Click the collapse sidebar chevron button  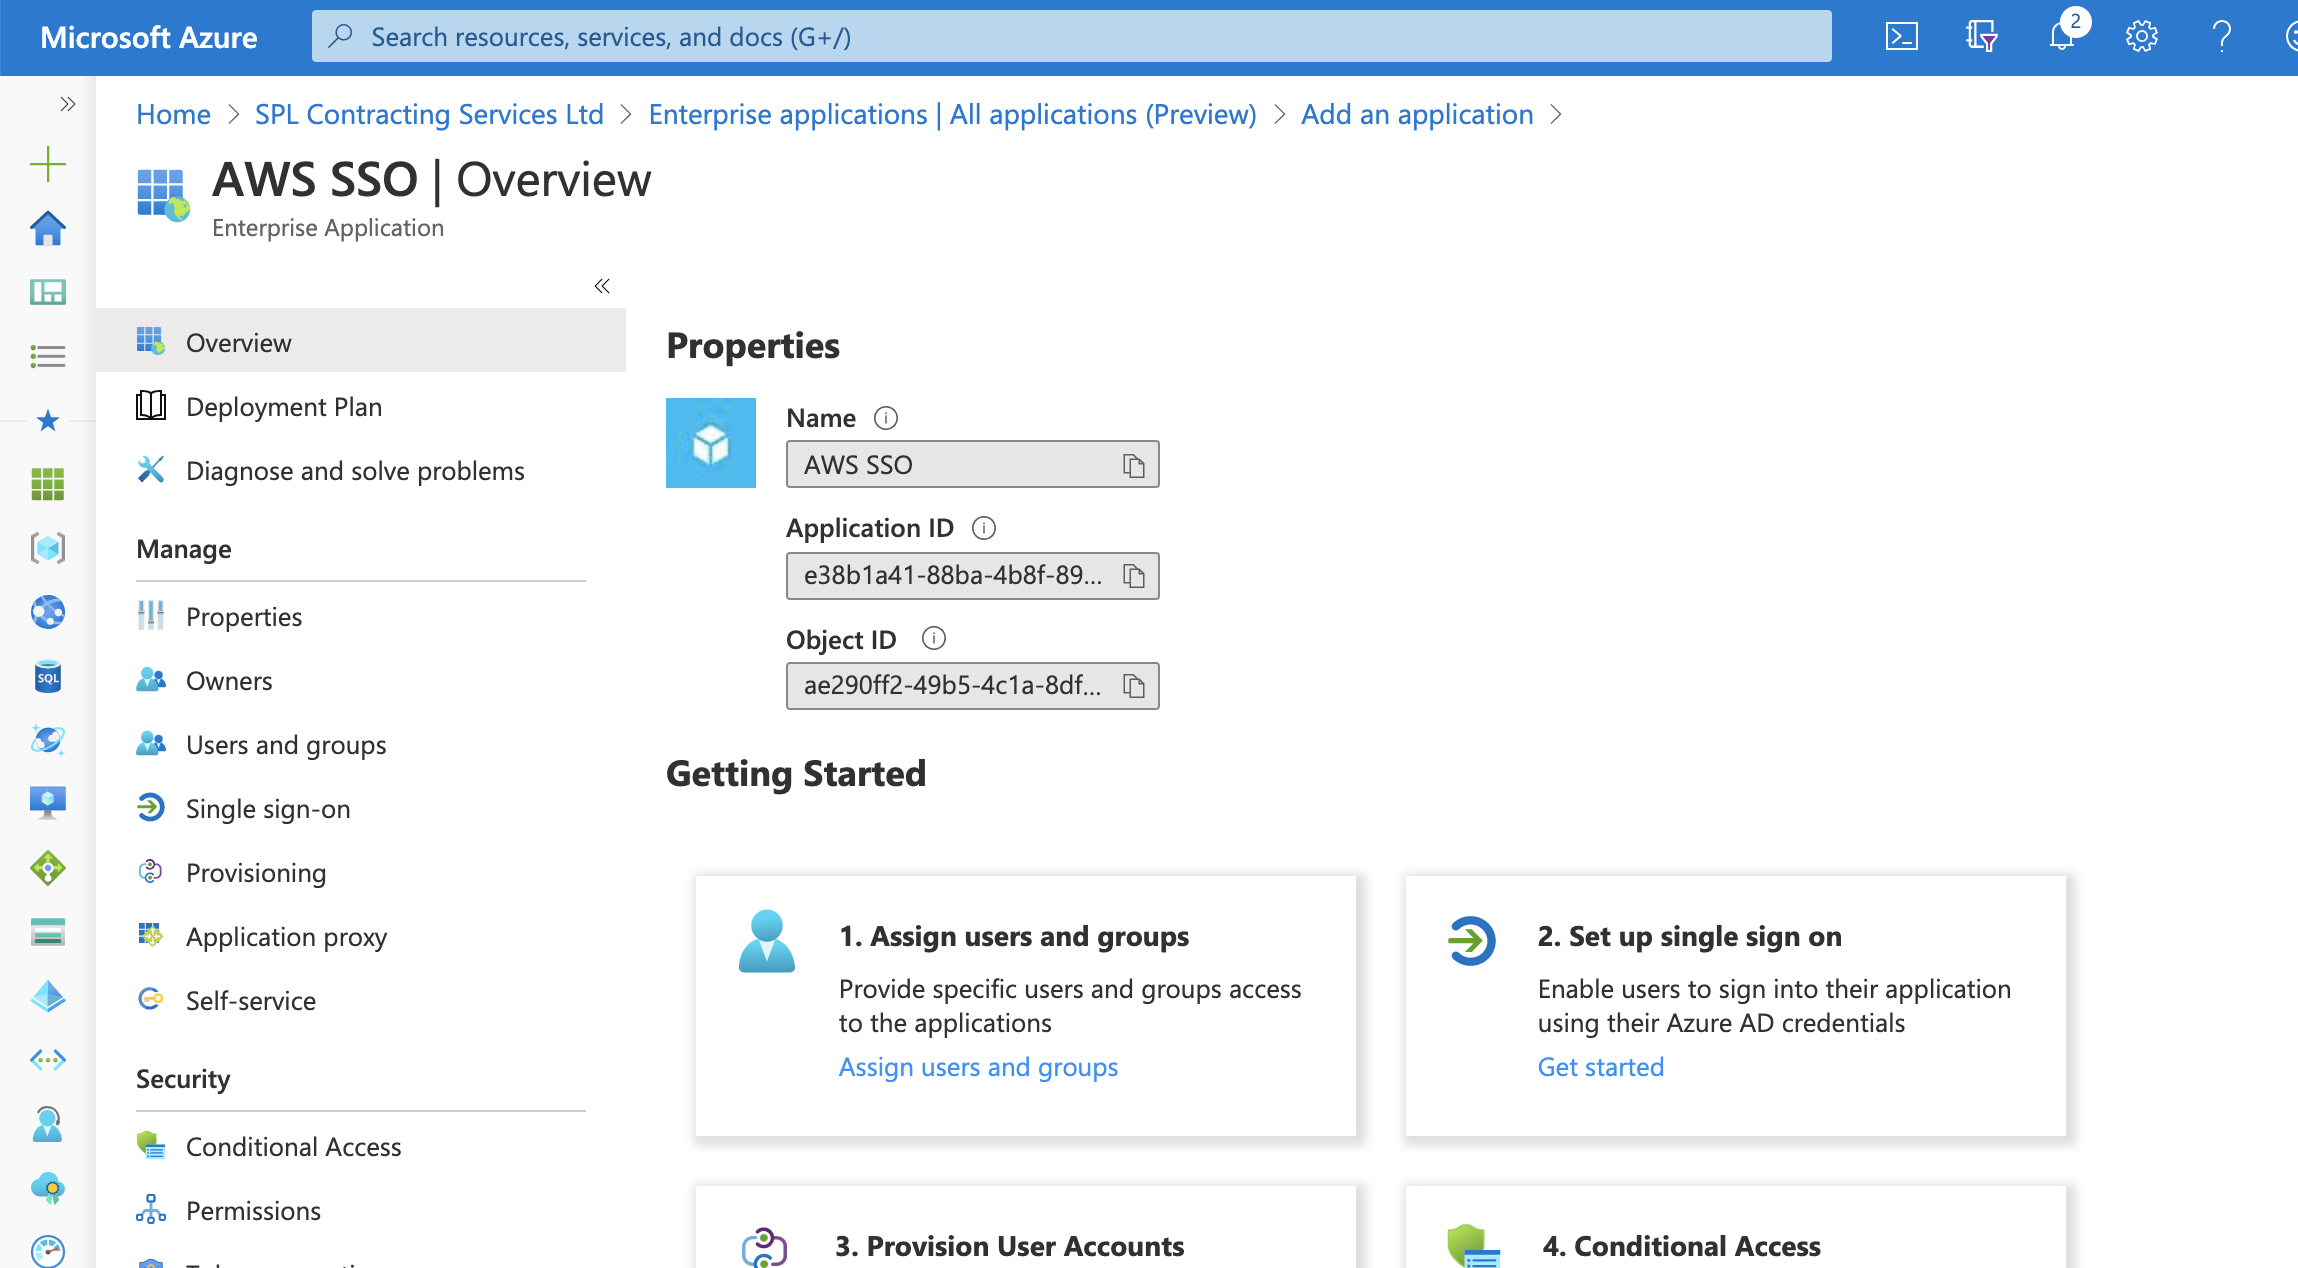pos(603,286)
